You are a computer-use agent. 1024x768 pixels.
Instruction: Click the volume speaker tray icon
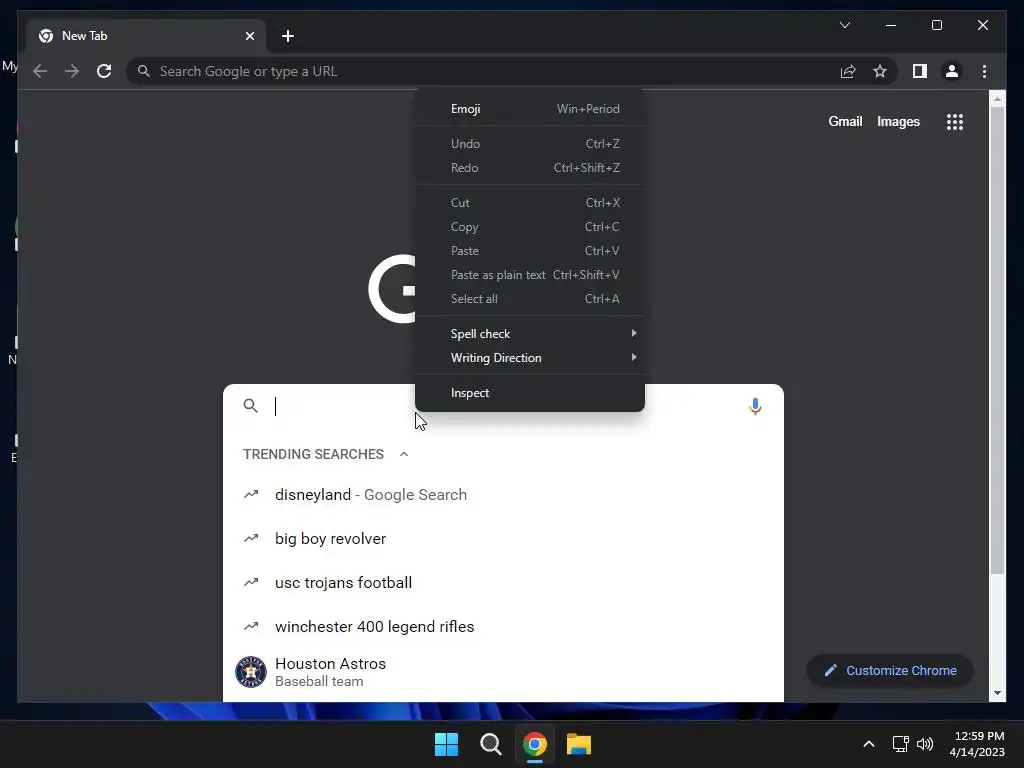925,744
